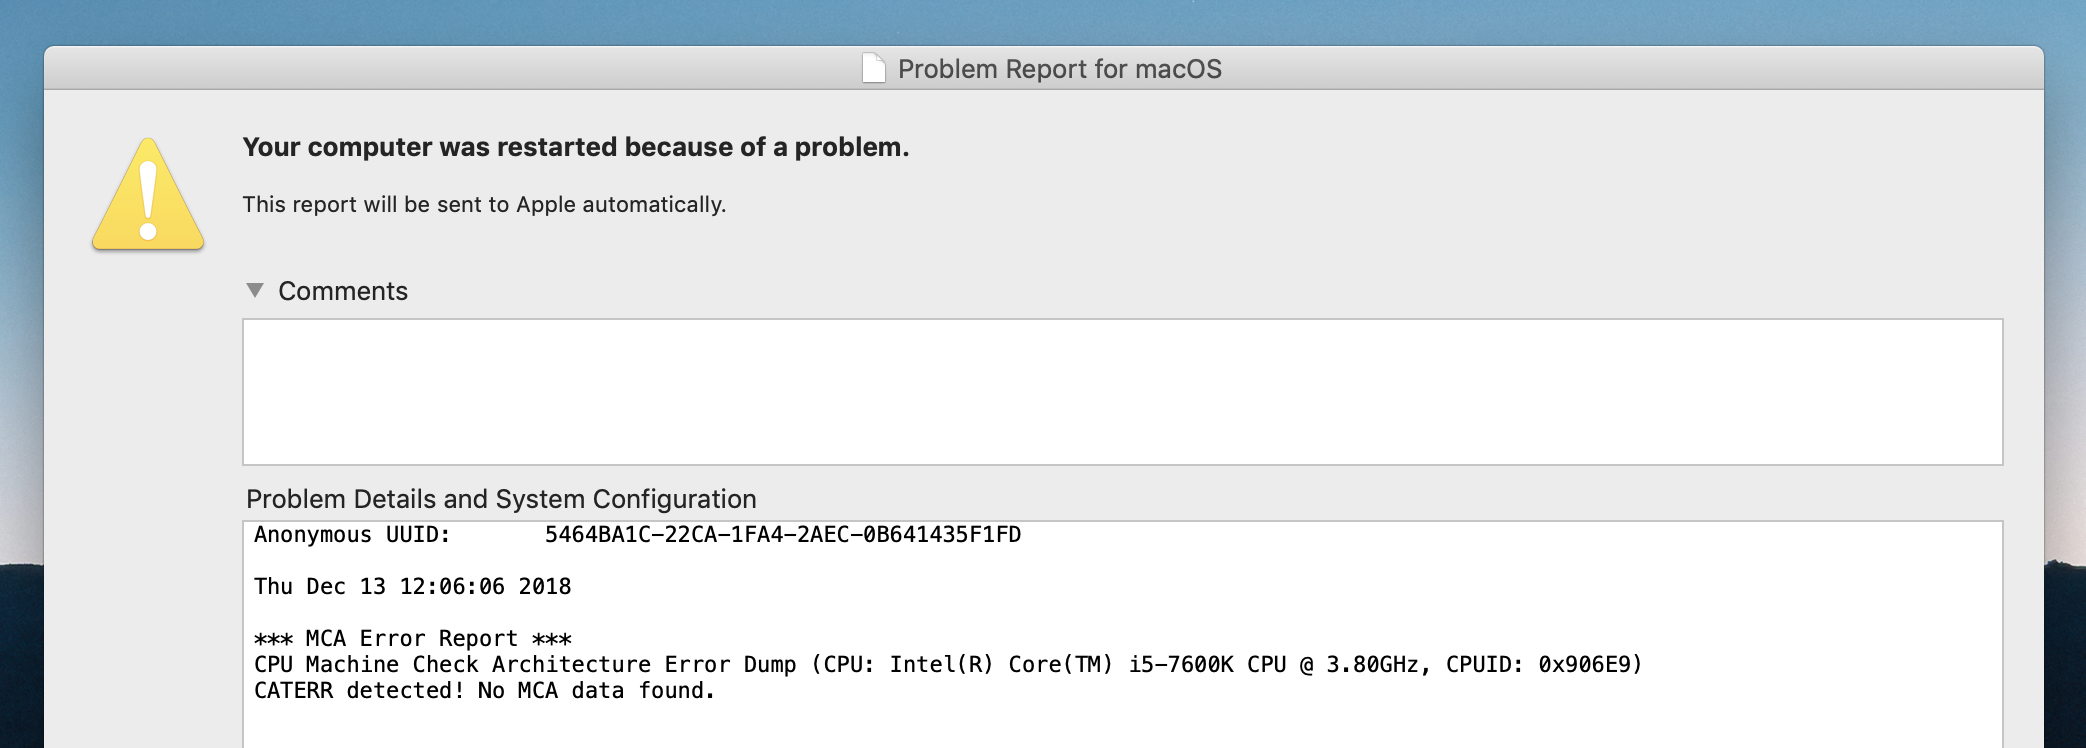2086x748 pixels.
Task: Click the CPU Machine Check Architecture text
Action: (452, 665)
